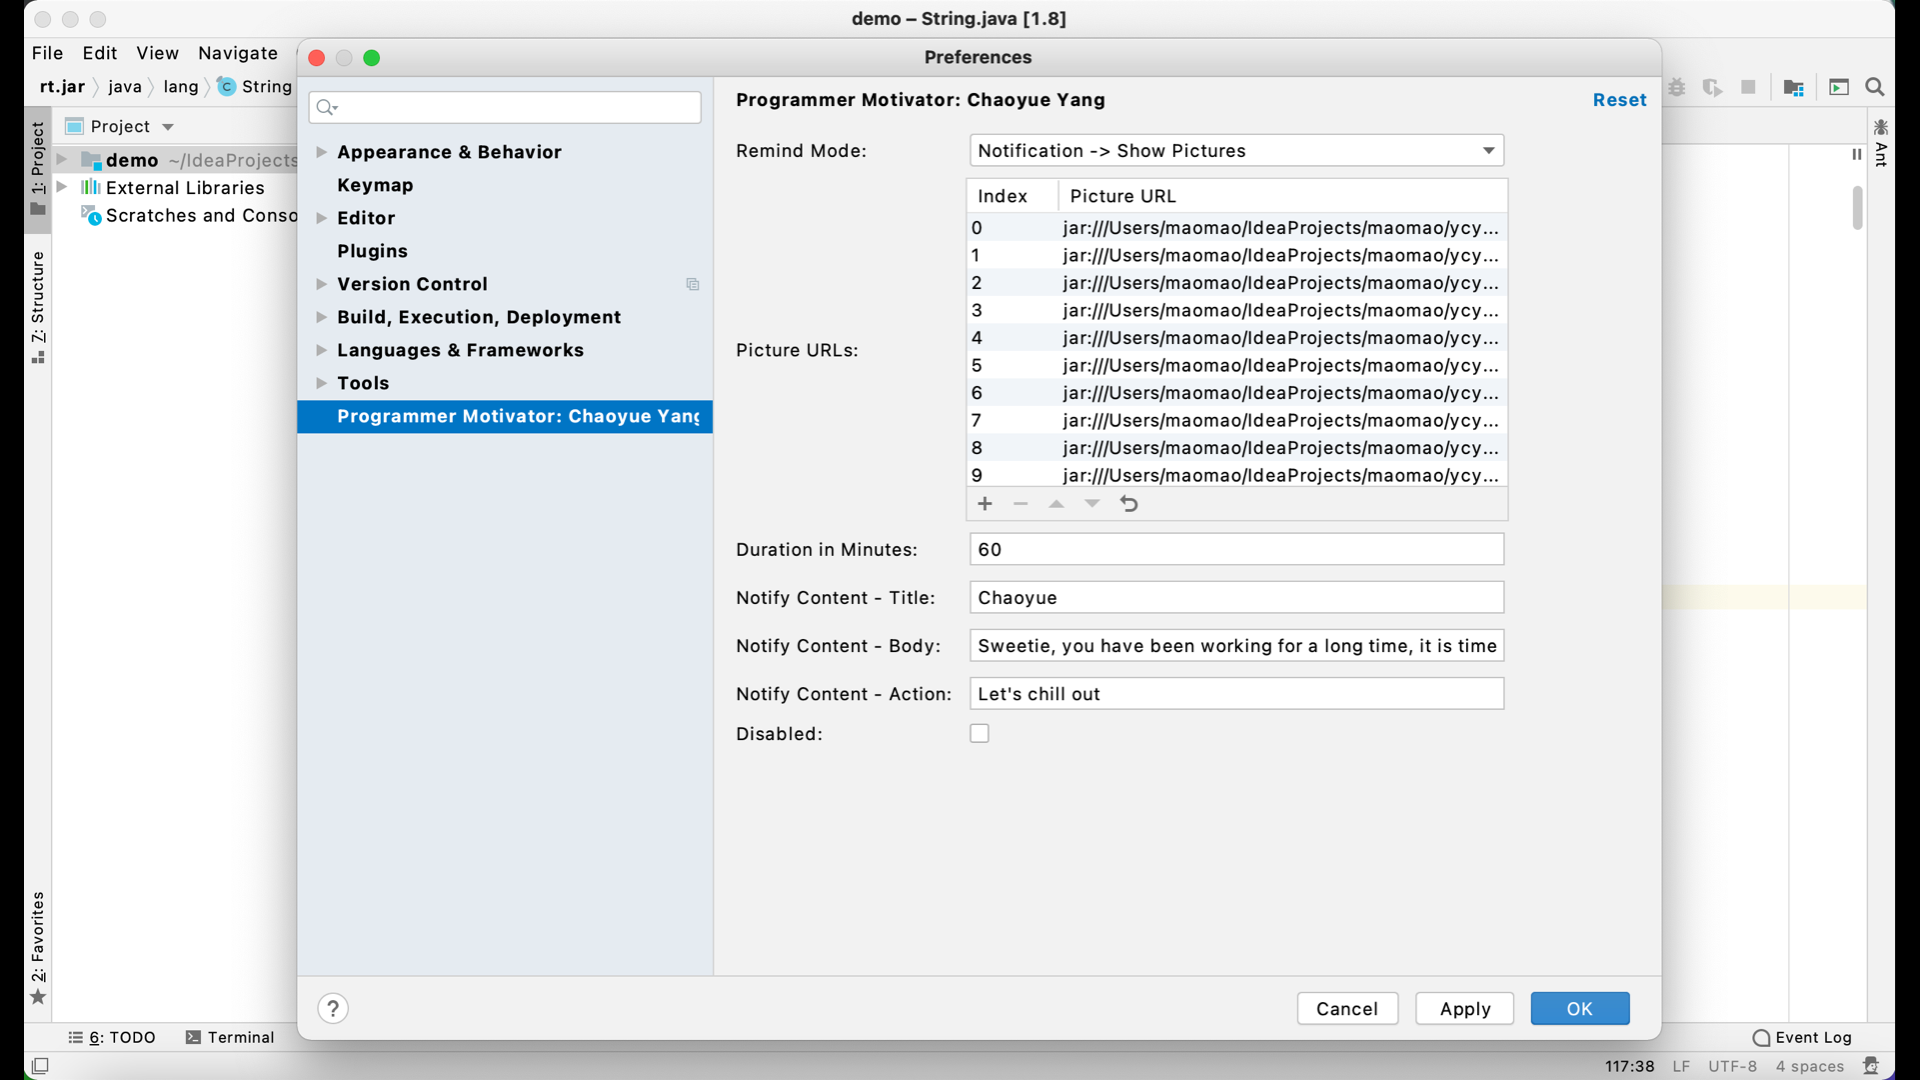The height and width of the screenshot is (1080, 1920).
Task: Click the Reset link
Action: 1619,100
